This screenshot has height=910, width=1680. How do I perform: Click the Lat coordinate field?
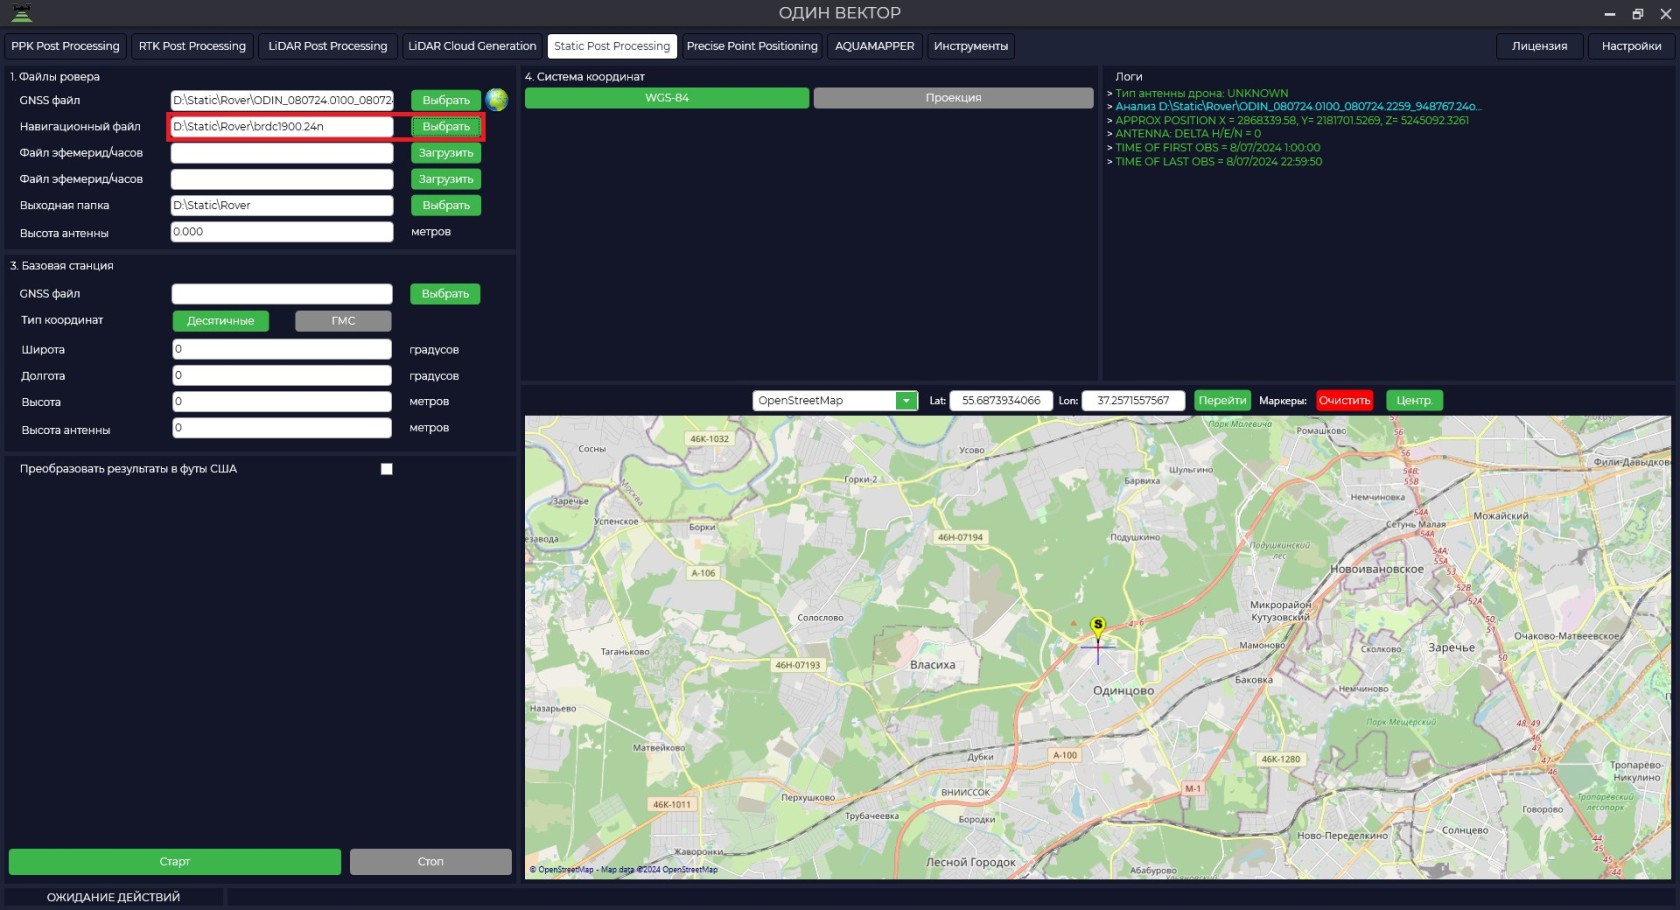coord(1001,401)
